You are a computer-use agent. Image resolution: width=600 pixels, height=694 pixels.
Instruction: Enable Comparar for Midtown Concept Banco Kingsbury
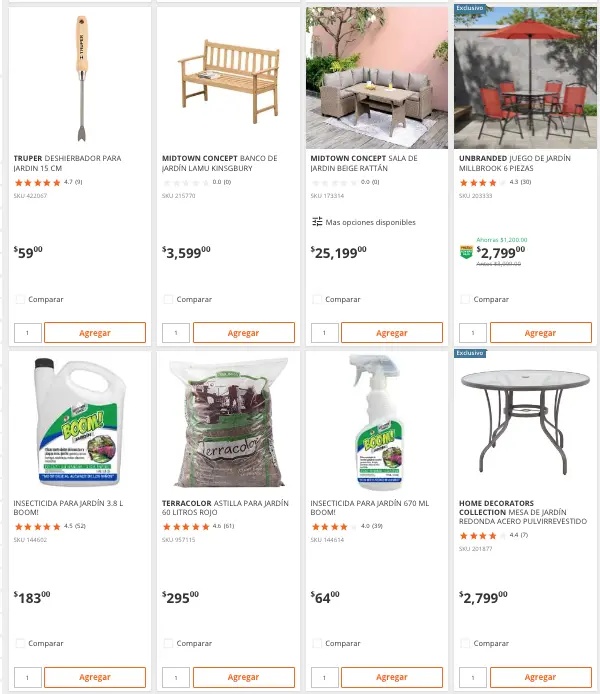tap(168, 299)
